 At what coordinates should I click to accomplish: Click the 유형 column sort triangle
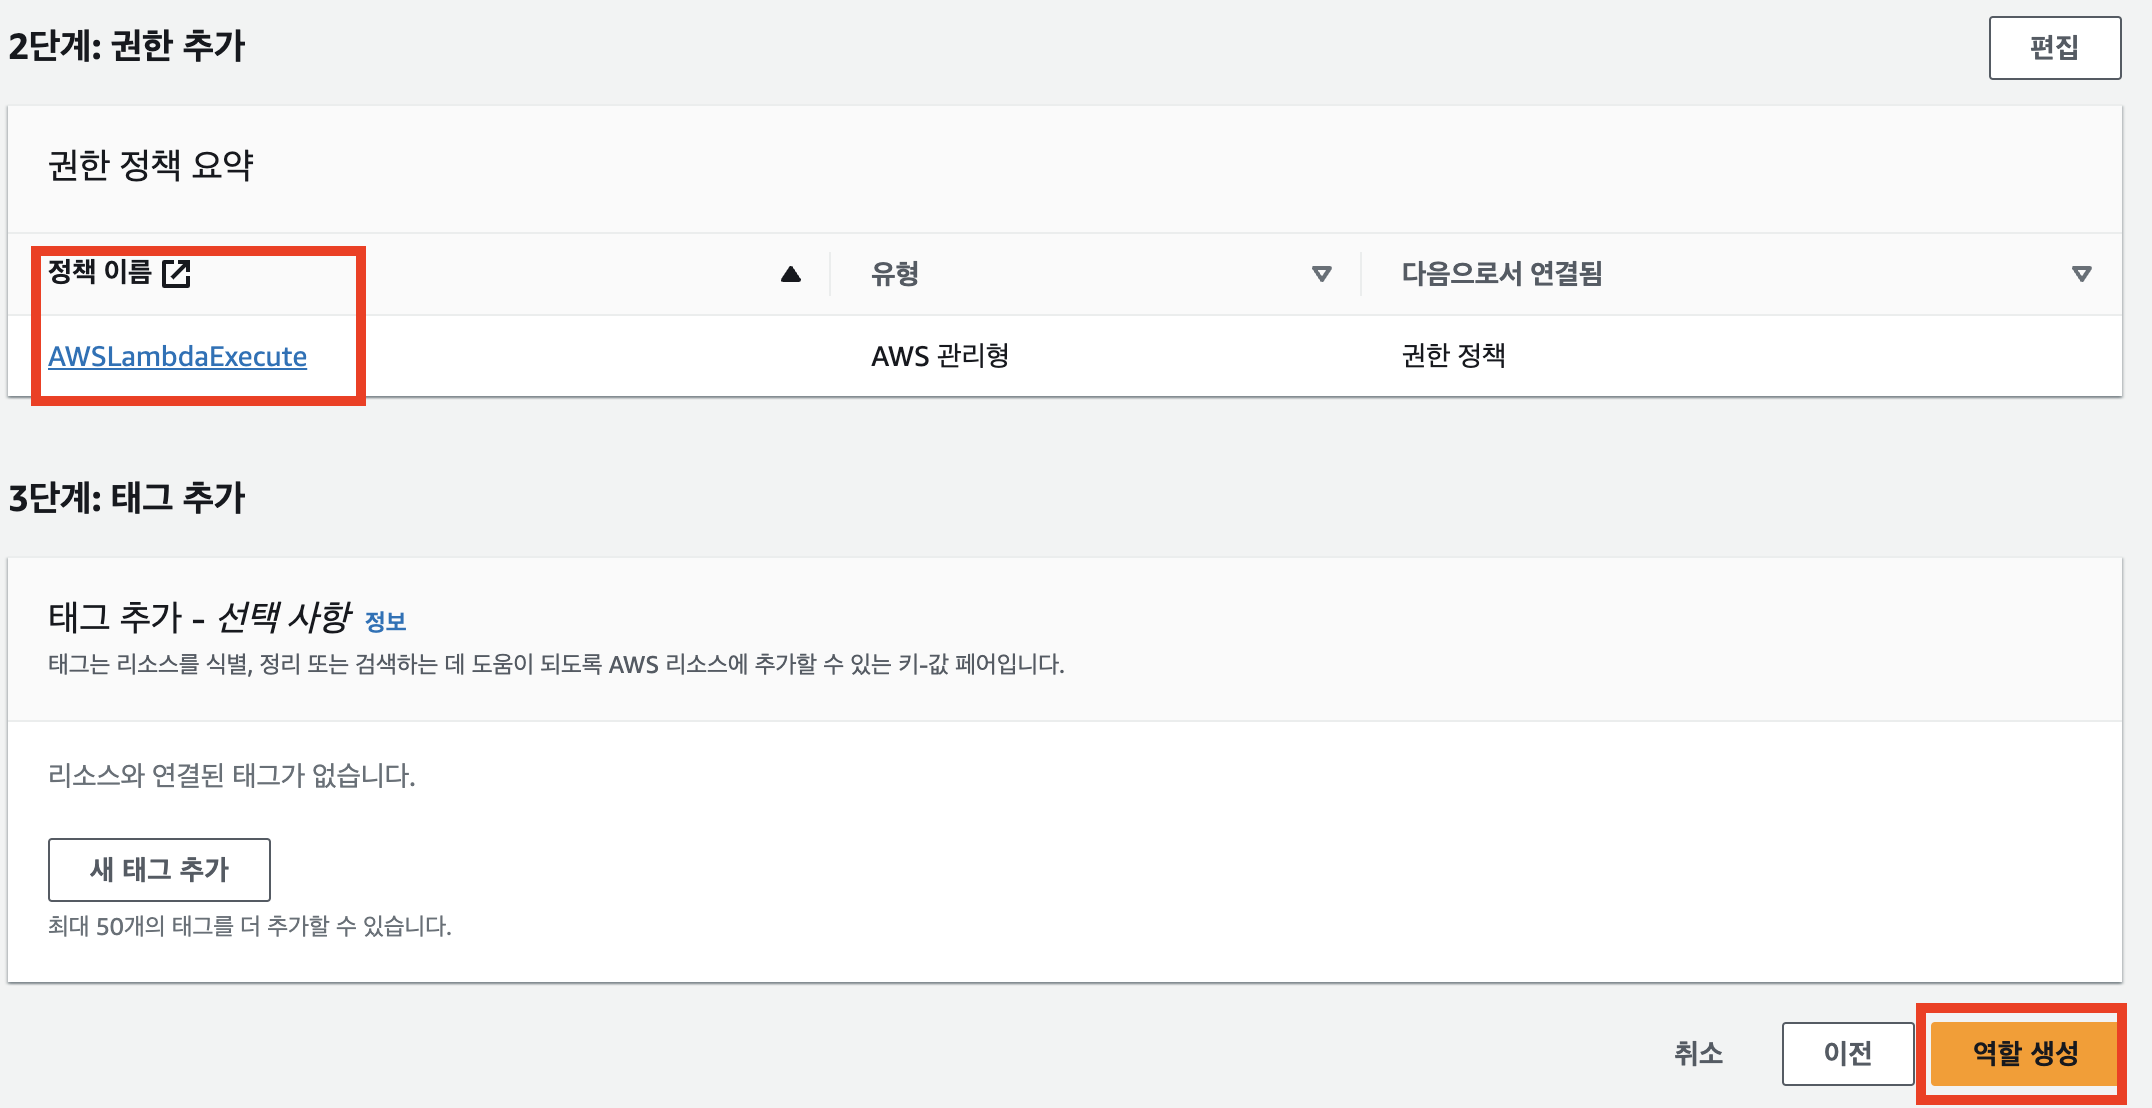tap(1321, 274)
